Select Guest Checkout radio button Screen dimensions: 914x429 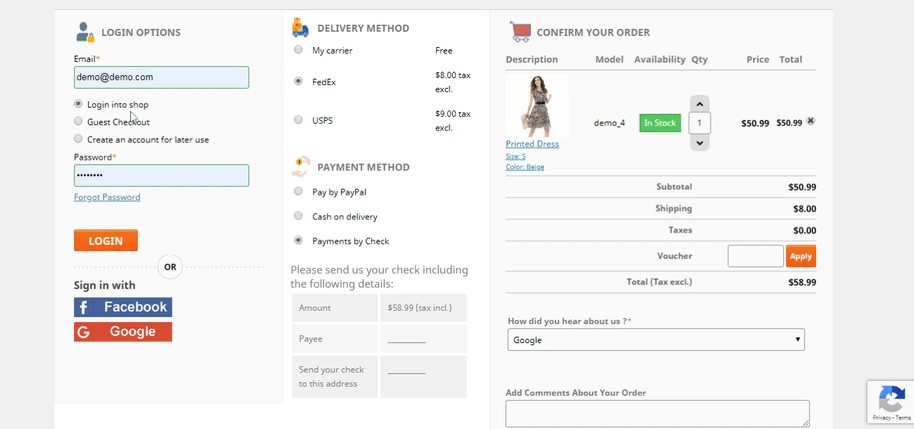78,121
